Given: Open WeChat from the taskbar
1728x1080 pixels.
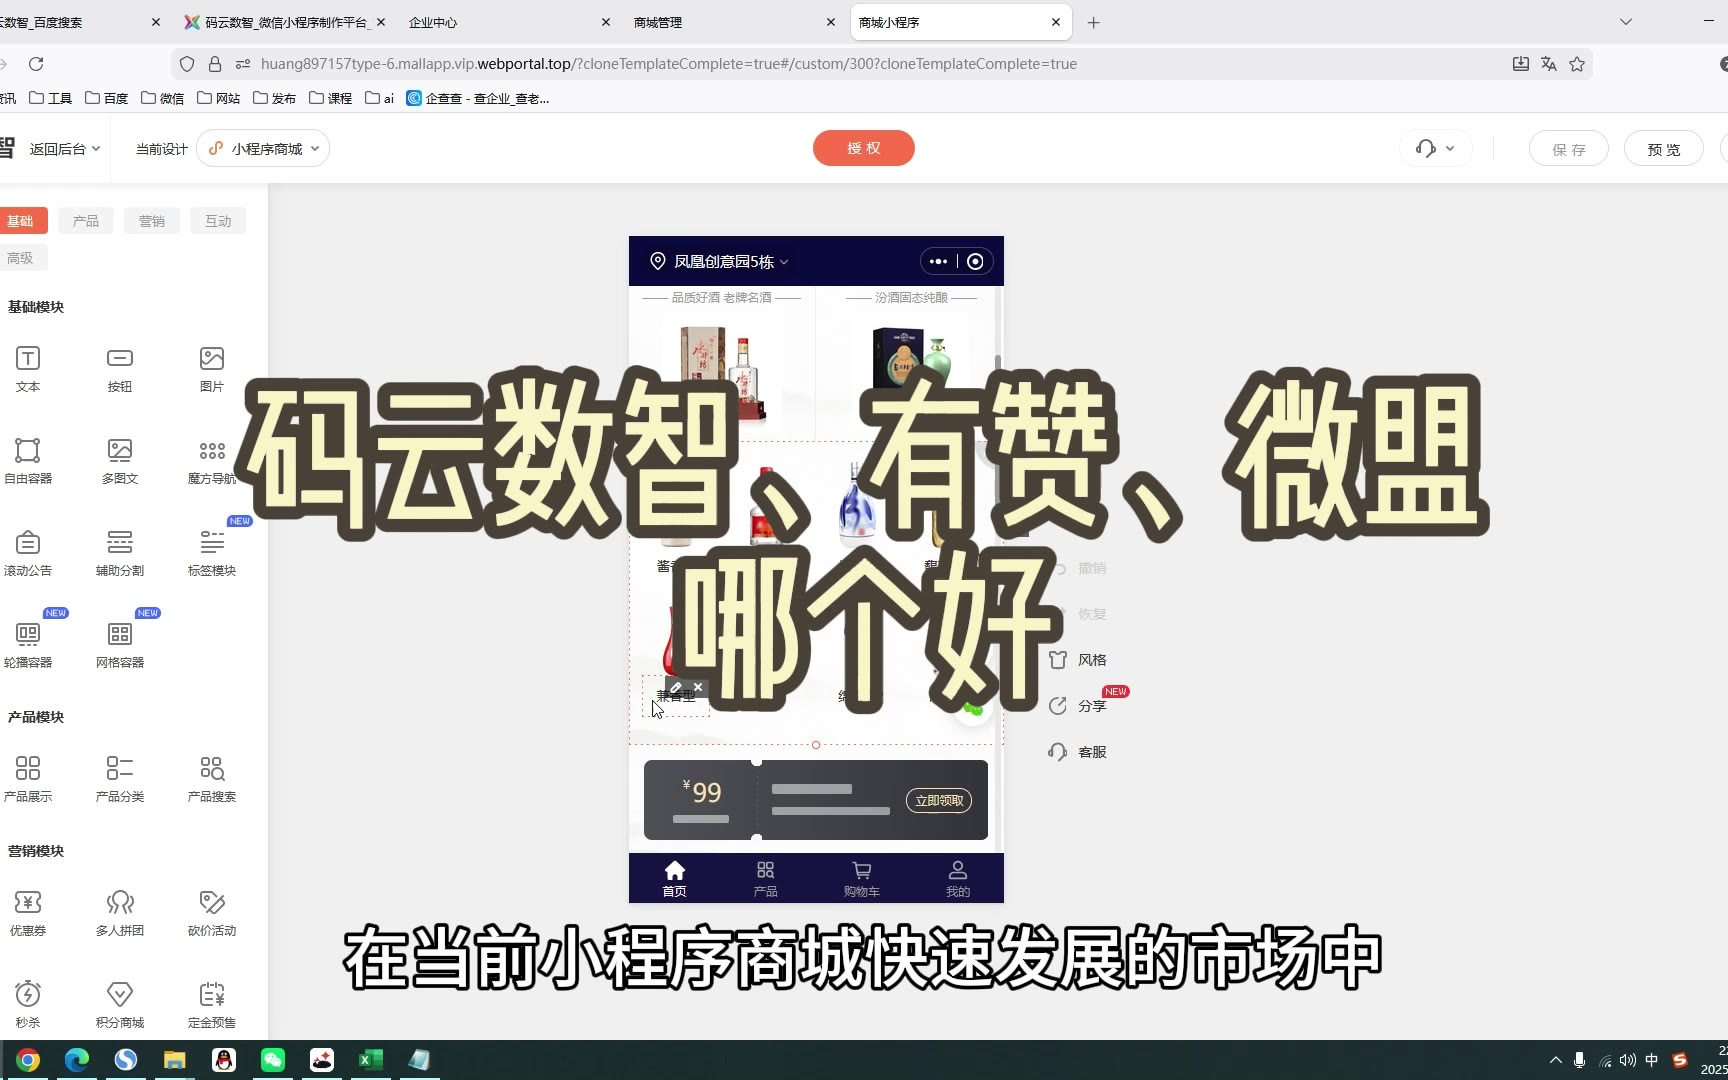Looking at the screenshot, I should (x=273, y=1060).
